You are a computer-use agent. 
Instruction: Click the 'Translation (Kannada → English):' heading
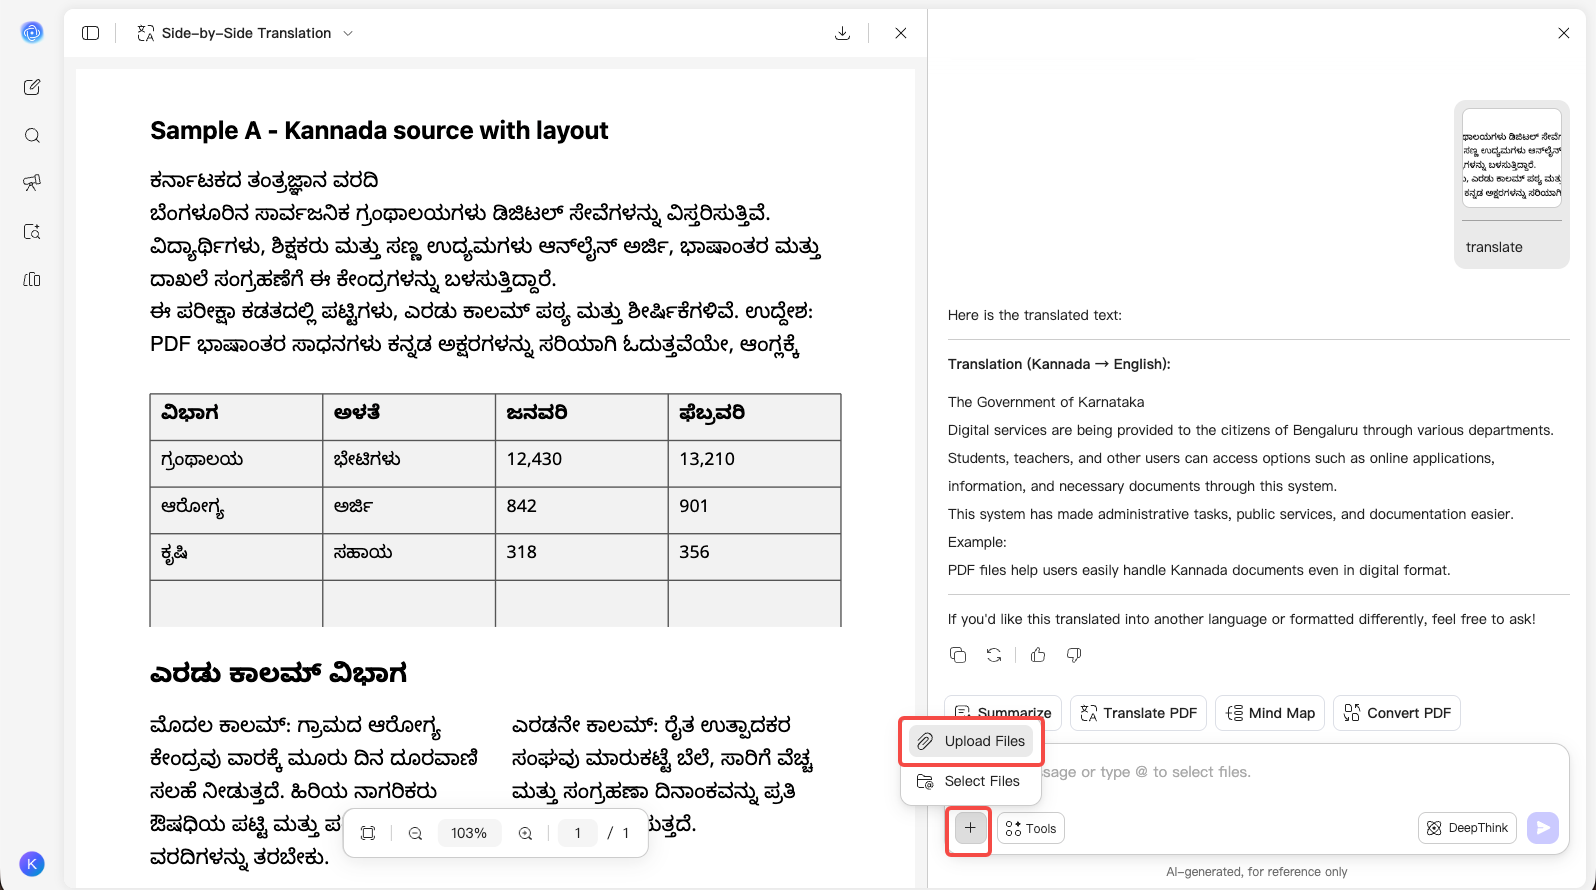[1059, 364]
